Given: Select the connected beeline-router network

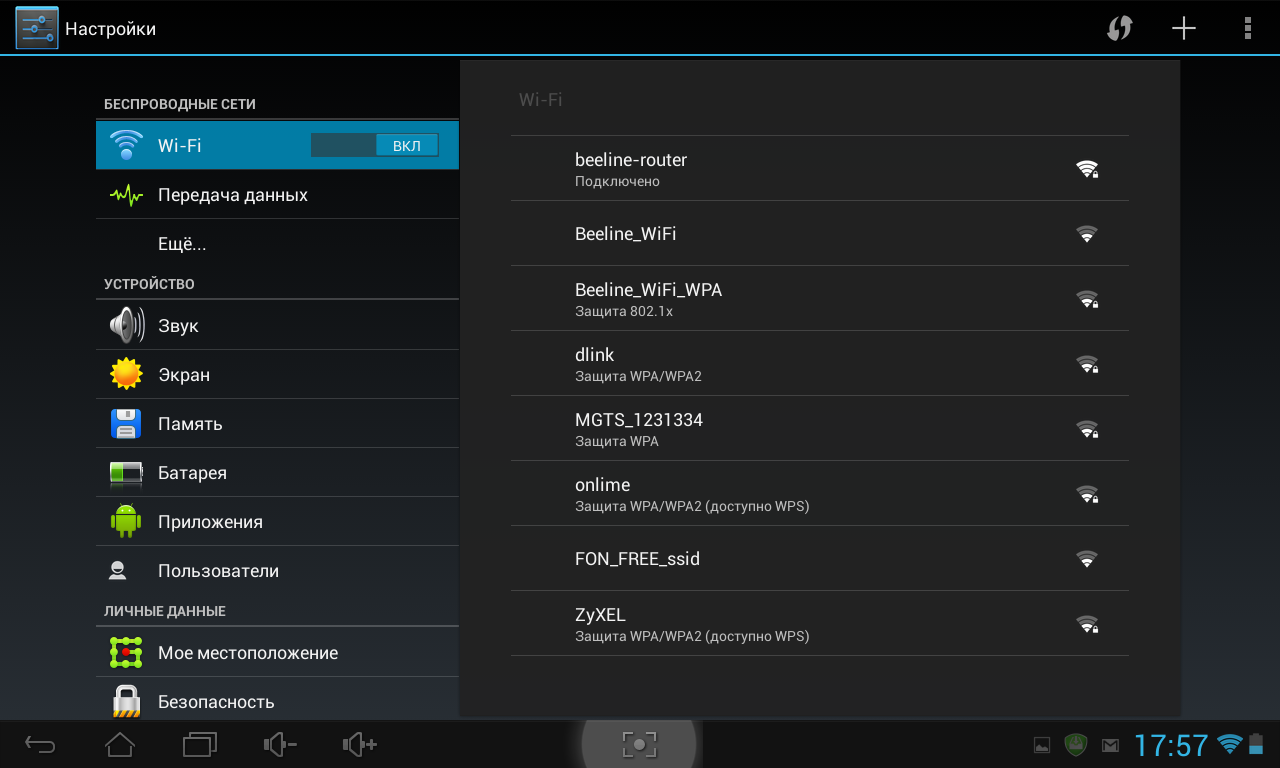Looking at the screenshot, I should [x=819, y=169].
